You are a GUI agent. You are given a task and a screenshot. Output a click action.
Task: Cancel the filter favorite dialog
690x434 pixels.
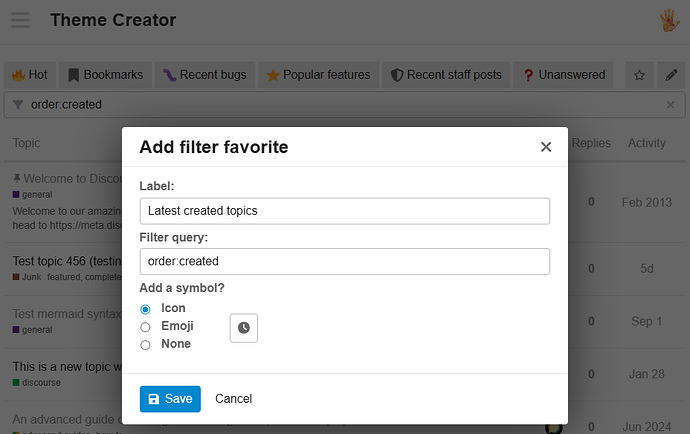click(x=233, y=399)
